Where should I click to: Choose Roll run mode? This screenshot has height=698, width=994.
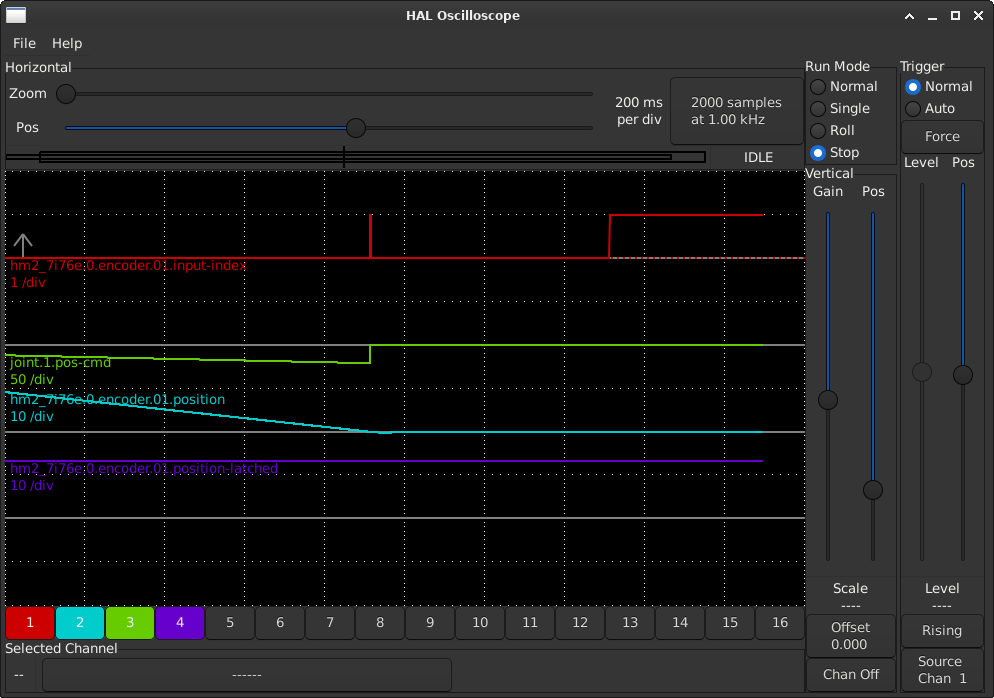(818, 131)
